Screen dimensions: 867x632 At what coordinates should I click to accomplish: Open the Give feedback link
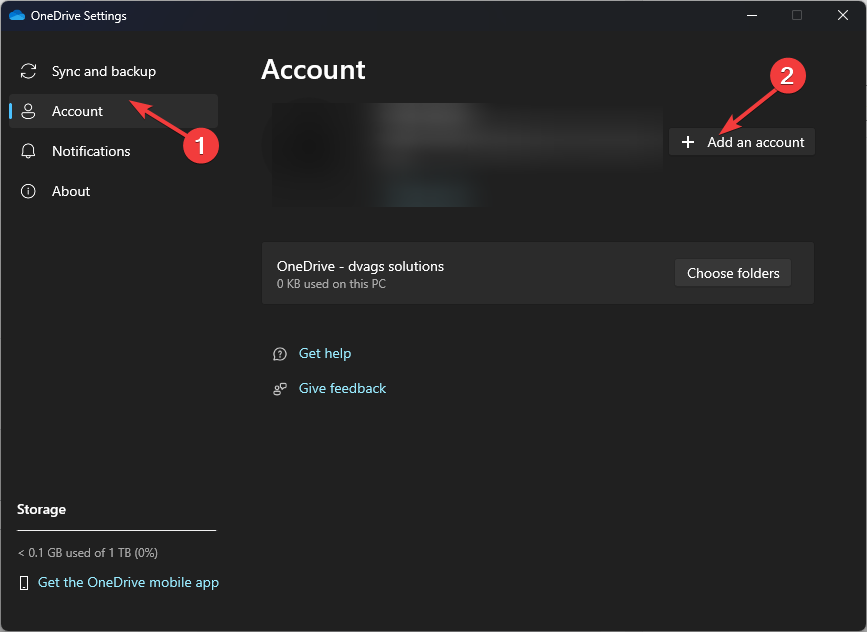tap(342, 388)
